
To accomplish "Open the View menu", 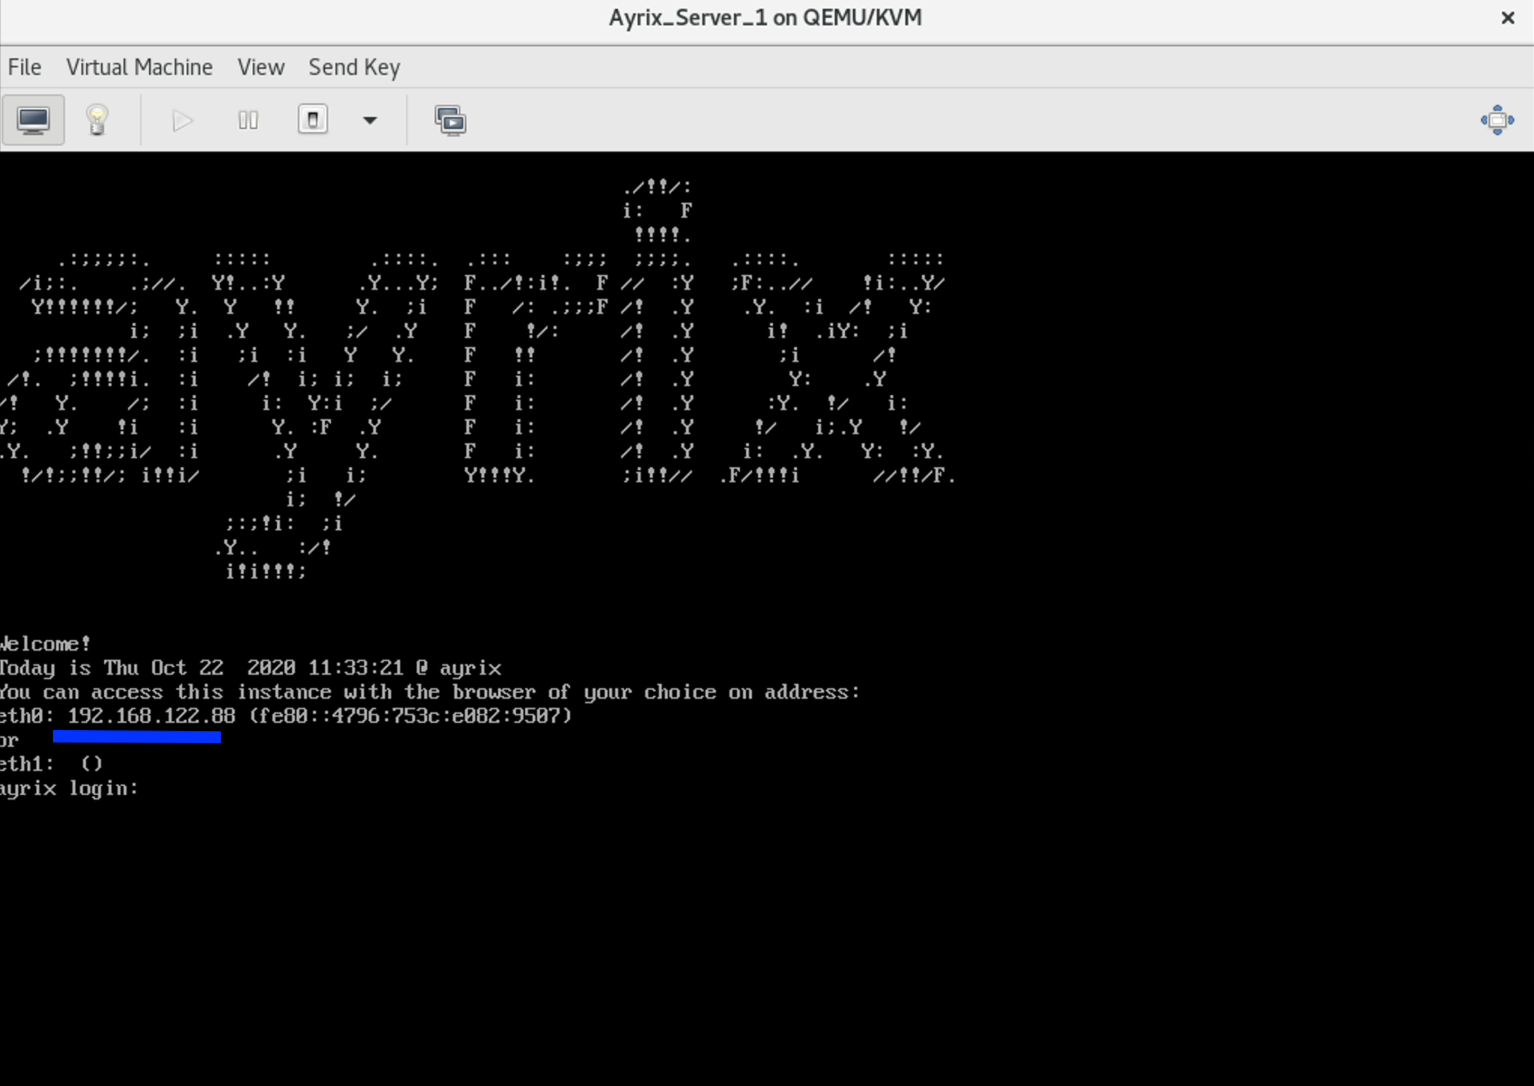I will click(x=261, y=67).
